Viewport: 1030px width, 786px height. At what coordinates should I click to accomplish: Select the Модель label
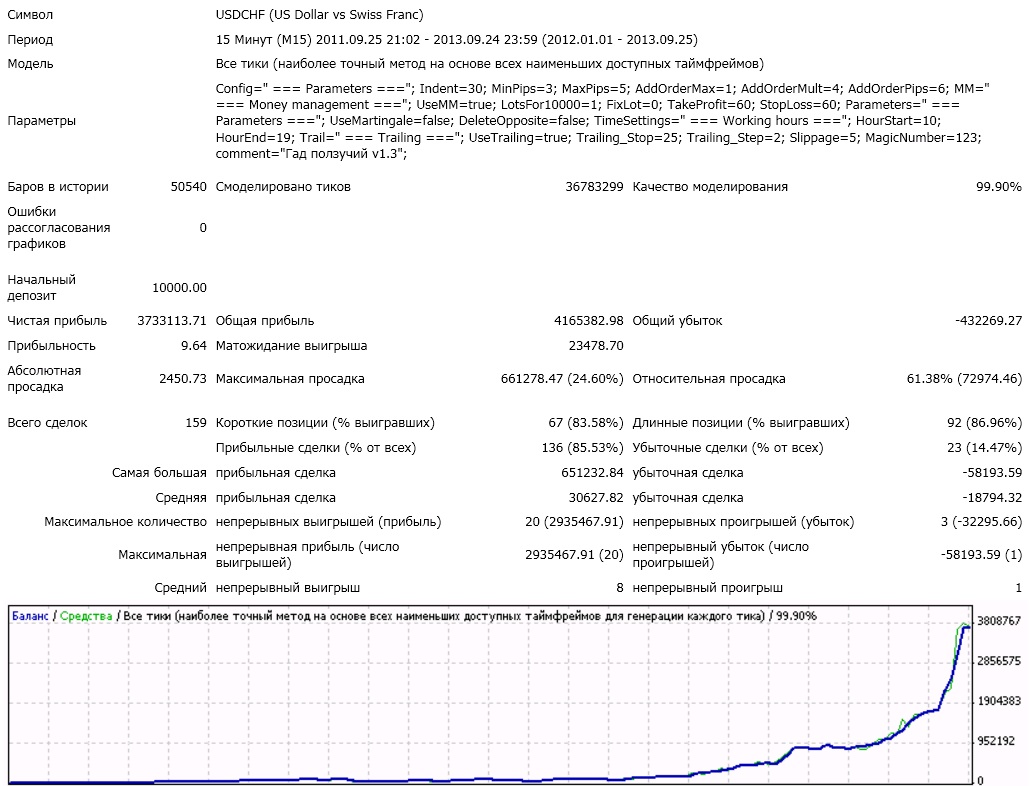pyautogui.click(x=30, y=64)
